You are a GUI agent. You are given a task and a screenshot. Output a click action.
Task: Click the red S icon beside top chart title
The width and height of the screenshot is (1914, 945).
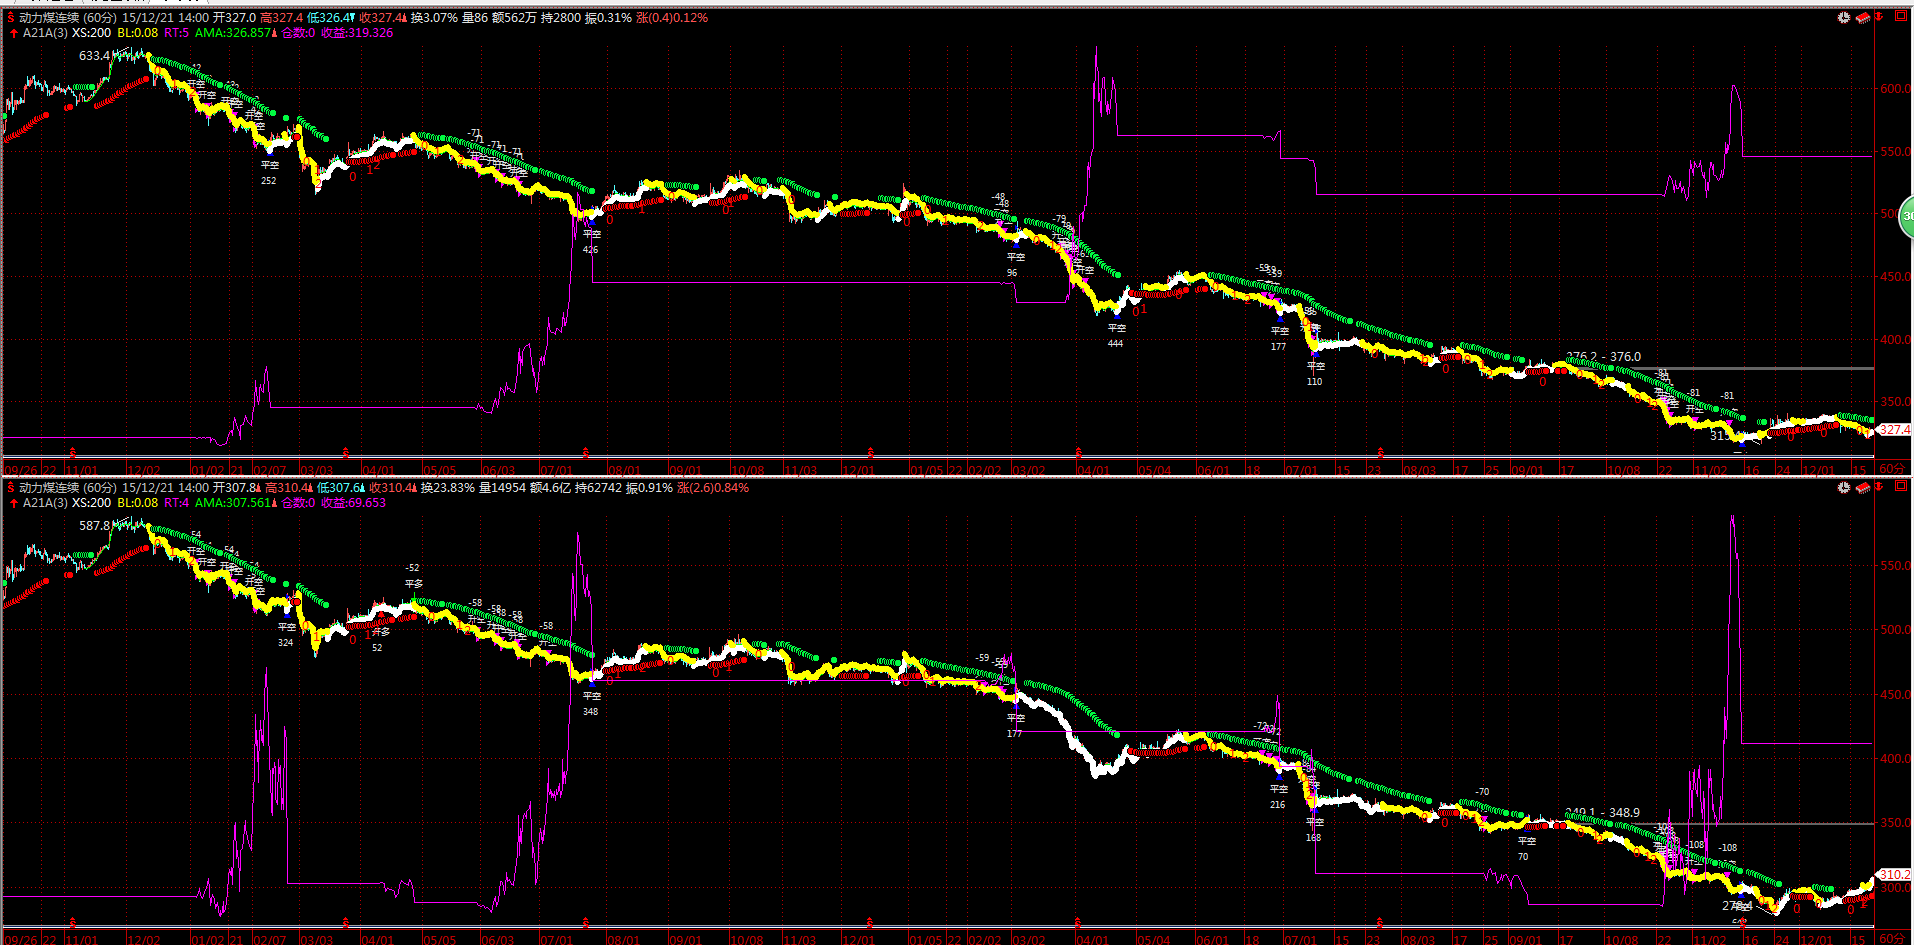click(11, 18)
